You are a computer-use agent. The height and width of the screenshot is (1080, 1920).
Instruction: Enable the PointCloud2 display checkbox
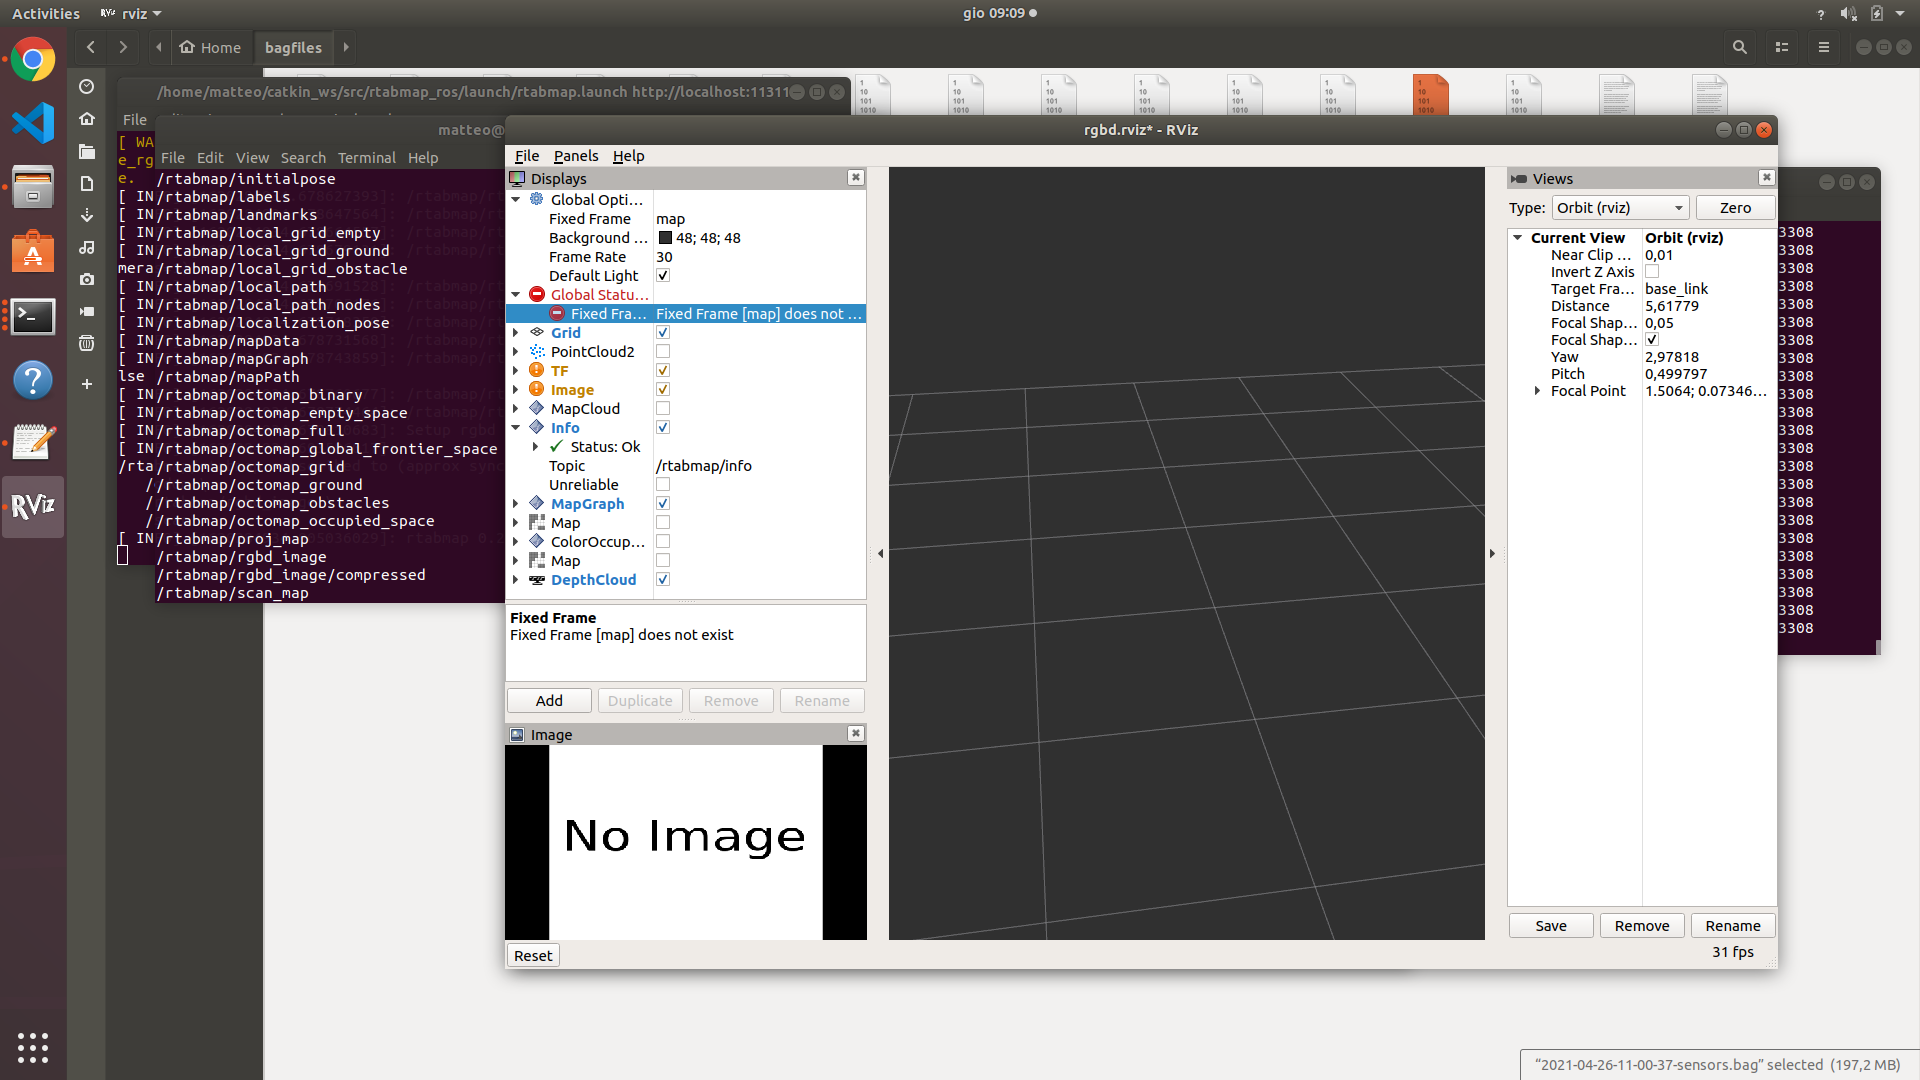coord(663,352)
